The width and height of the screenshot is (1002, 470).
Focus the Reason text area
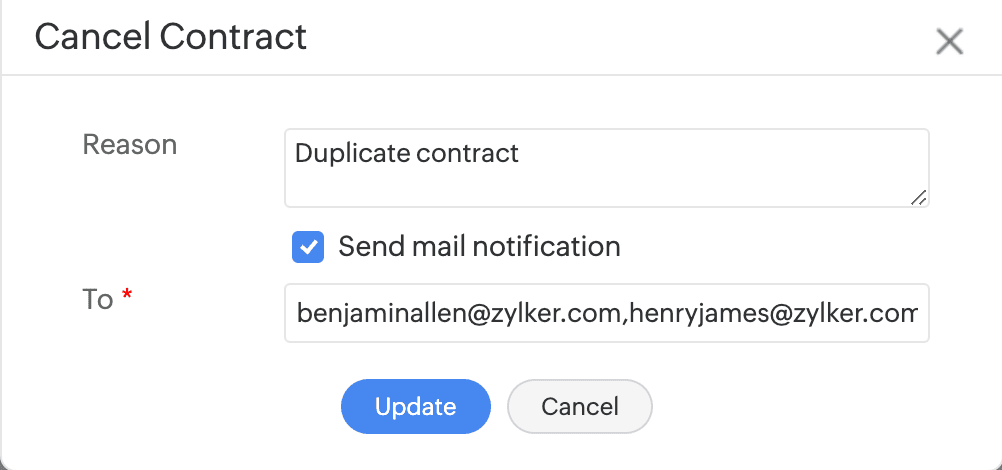[x=606, y=168]
